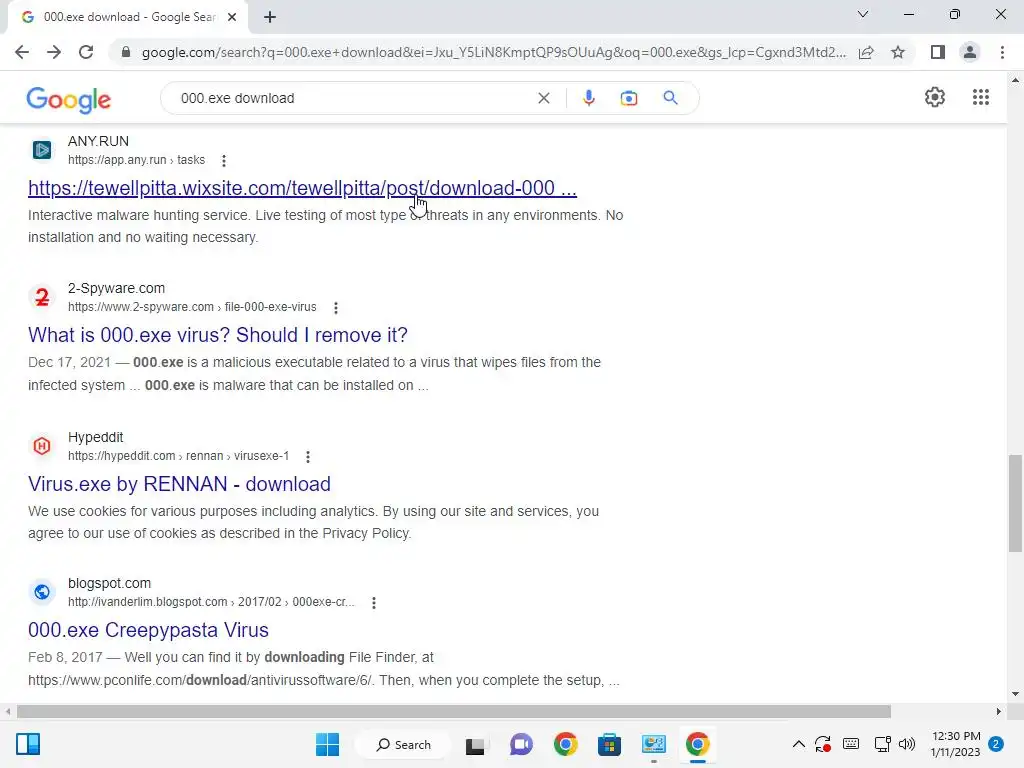Screen dimensions: 1024x768
Task: Click the https://hypeddit.com › rennan › virusexe-1 URL
Action: pyautogui.click(x=178, y=456)
